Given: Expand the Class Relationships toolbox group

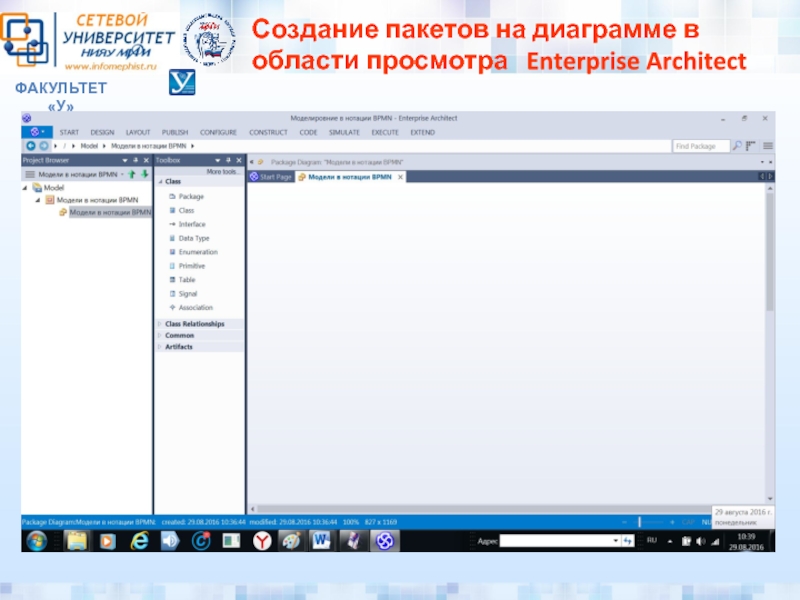Looking at the screenshot, I should pyautogui.click(x=160, y=324).
